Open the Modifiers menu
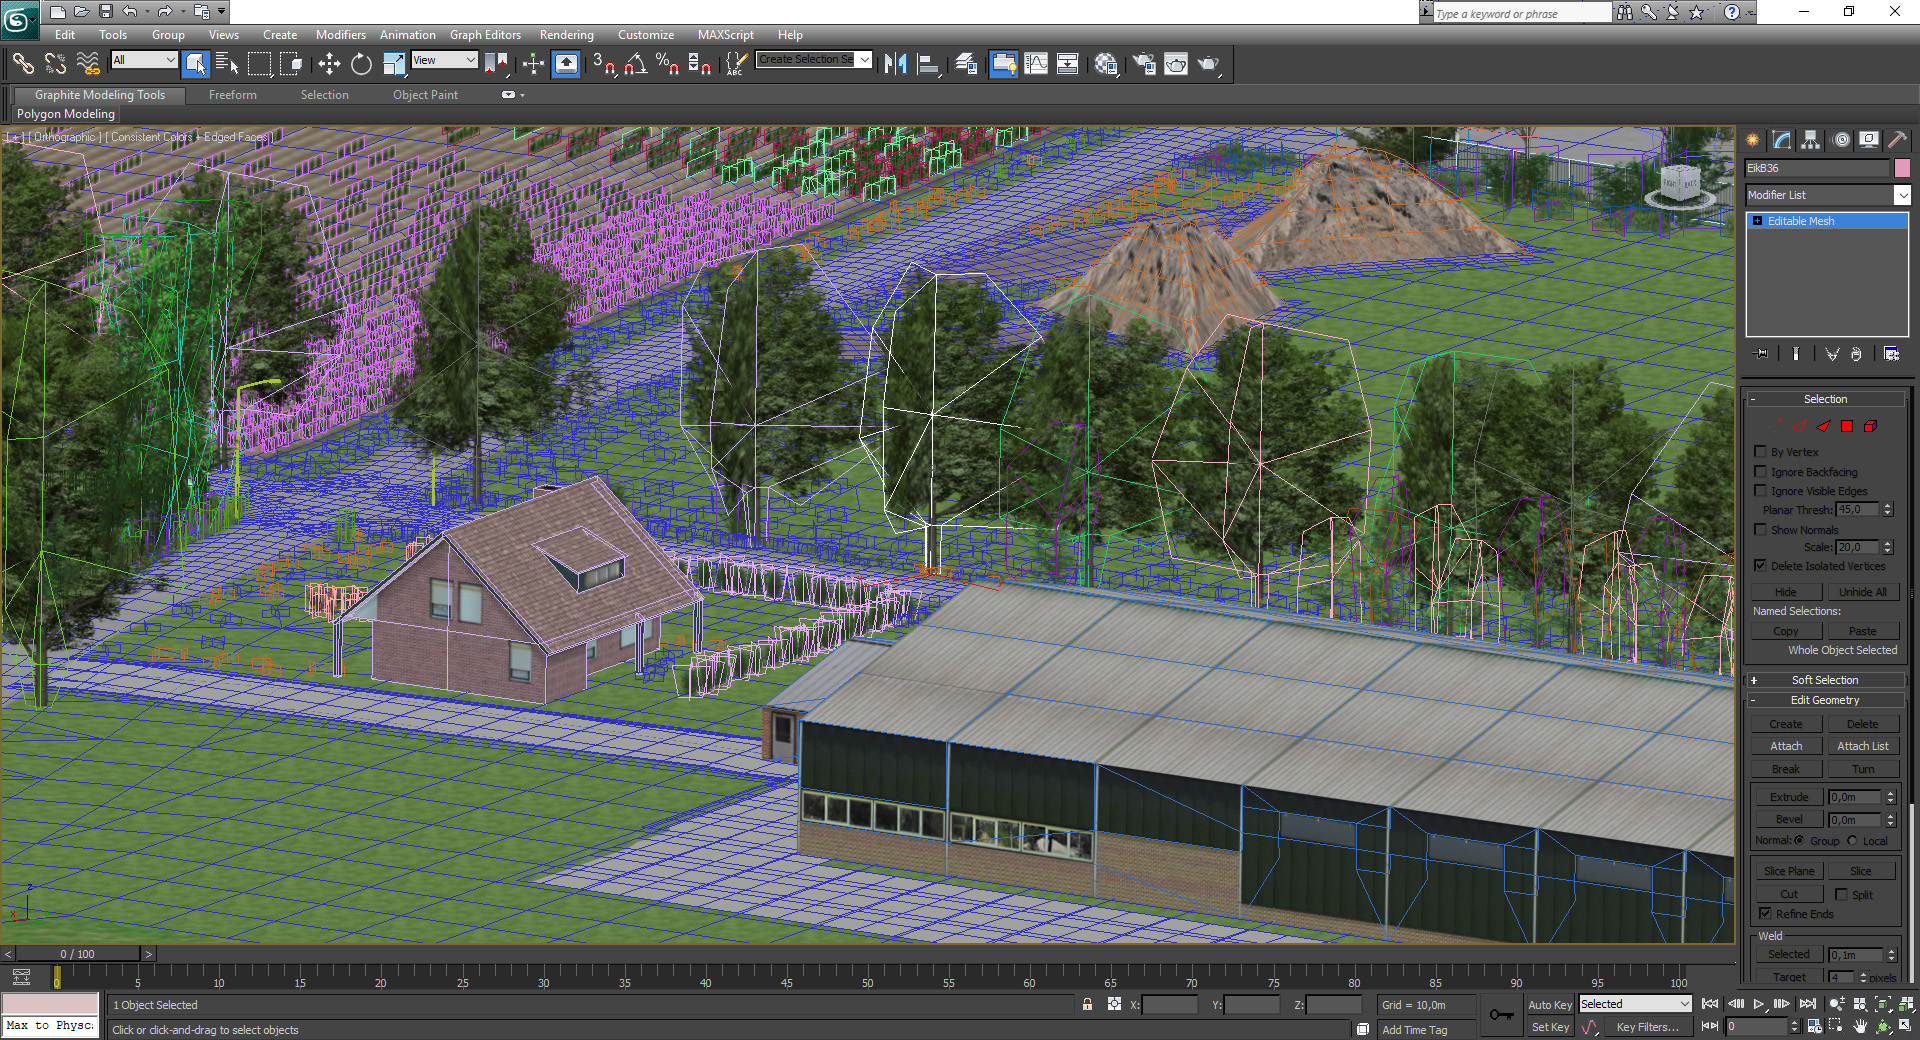 tap(340, 34)
